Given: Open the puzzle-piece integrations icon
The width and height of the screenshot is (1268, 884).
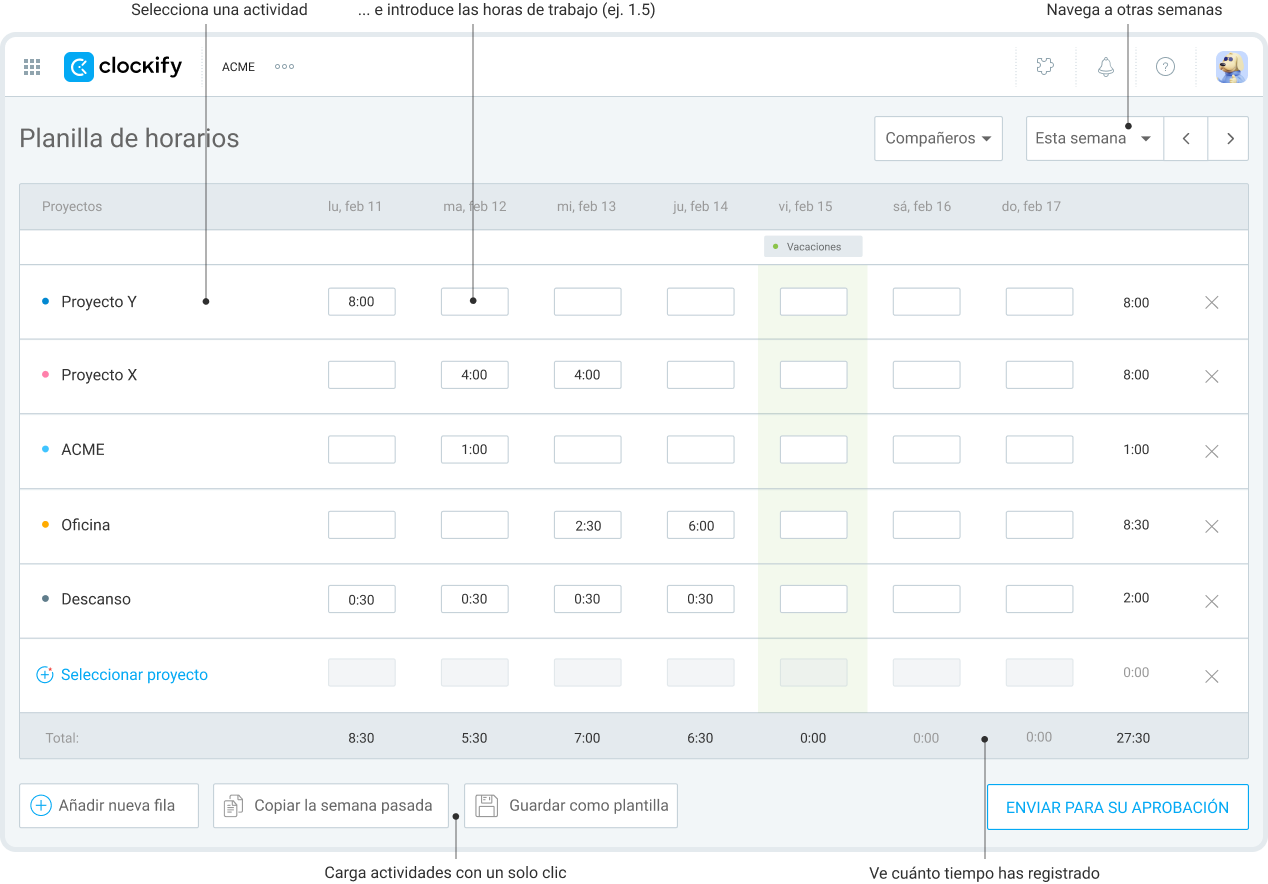Looking at the screenshot, I should (1045, 67).
